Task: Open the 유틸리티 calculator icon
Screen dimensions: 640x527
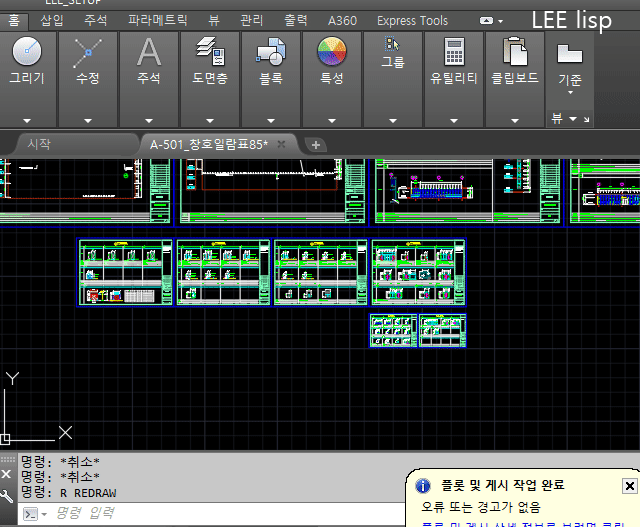Action: pos(454,51)
